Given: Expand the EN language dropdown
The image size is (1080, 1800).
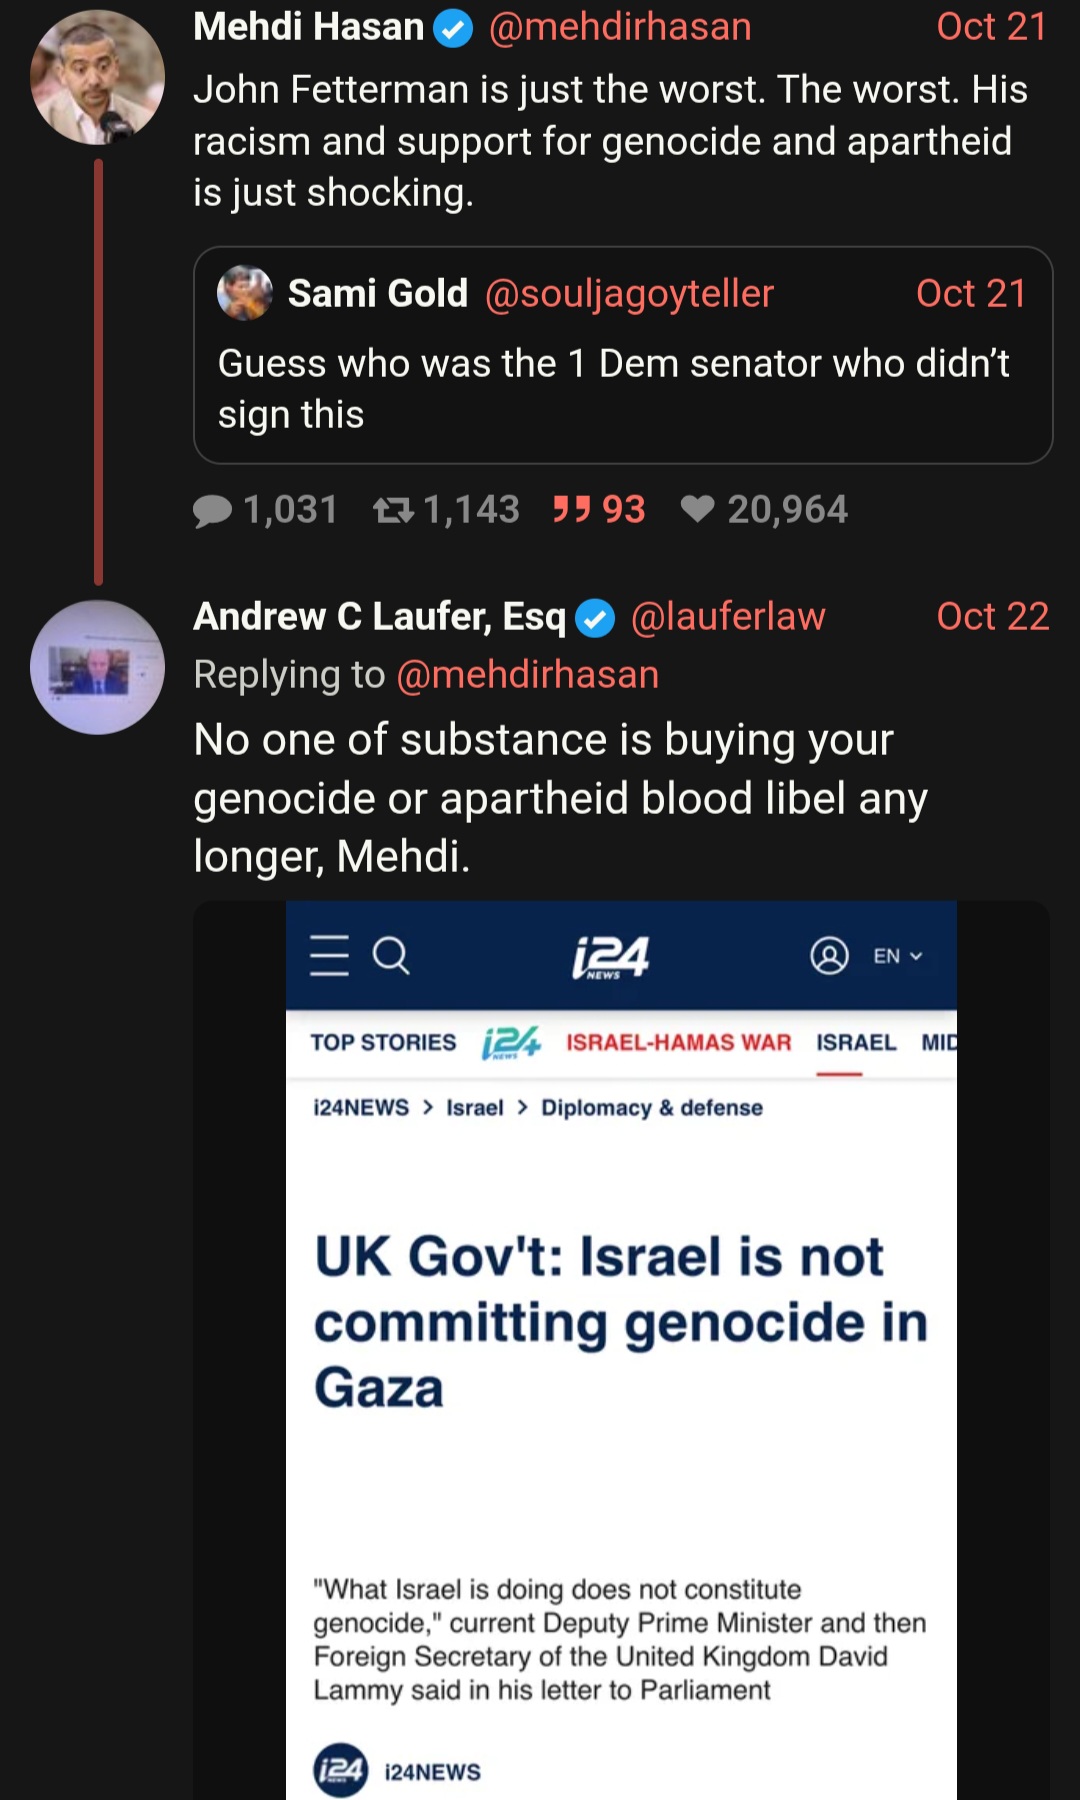Looking at the screenshot, I should pos(897,956).
